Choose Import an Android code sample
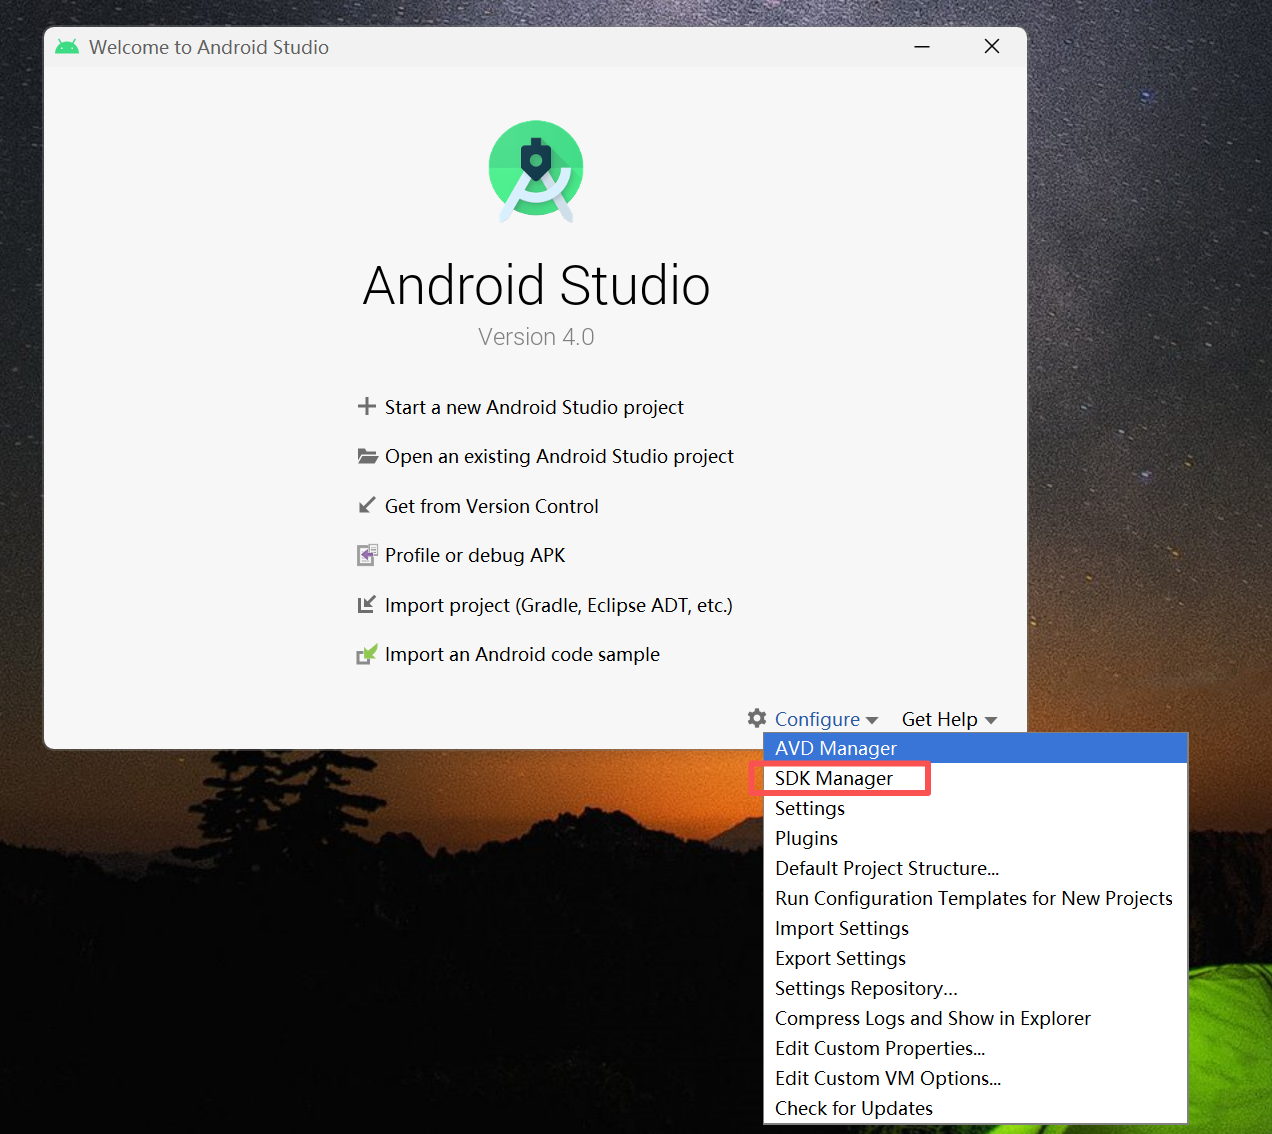The height and width of the screenshot is (1134, 1272). pyautogui.click(x=522, y=654)
